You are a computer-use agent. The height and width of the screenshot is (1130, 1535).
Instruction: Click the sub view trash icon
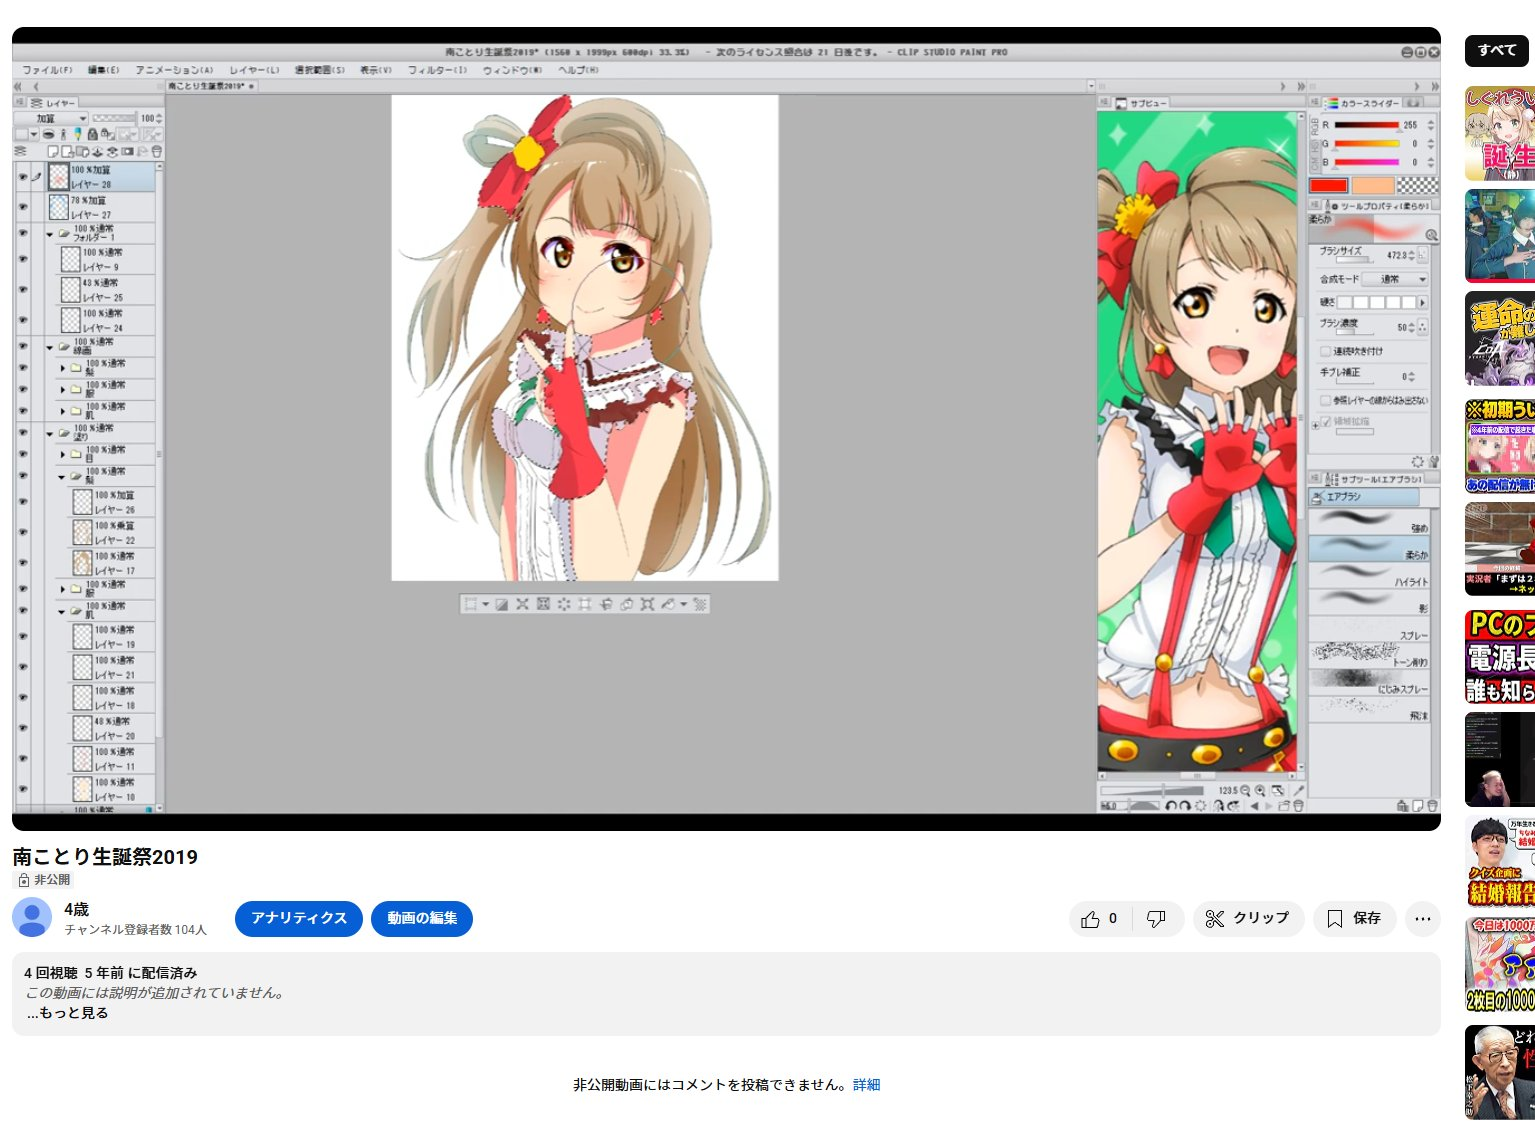[x=1298, y=806]
